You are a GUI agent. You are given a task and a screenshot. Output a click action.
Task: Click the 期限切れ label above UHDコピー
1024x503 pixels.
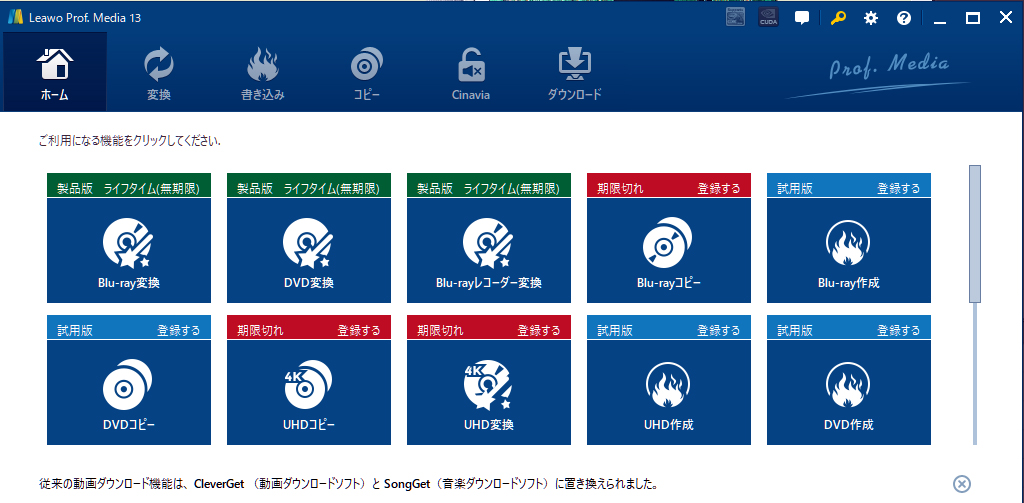(261, 331)
